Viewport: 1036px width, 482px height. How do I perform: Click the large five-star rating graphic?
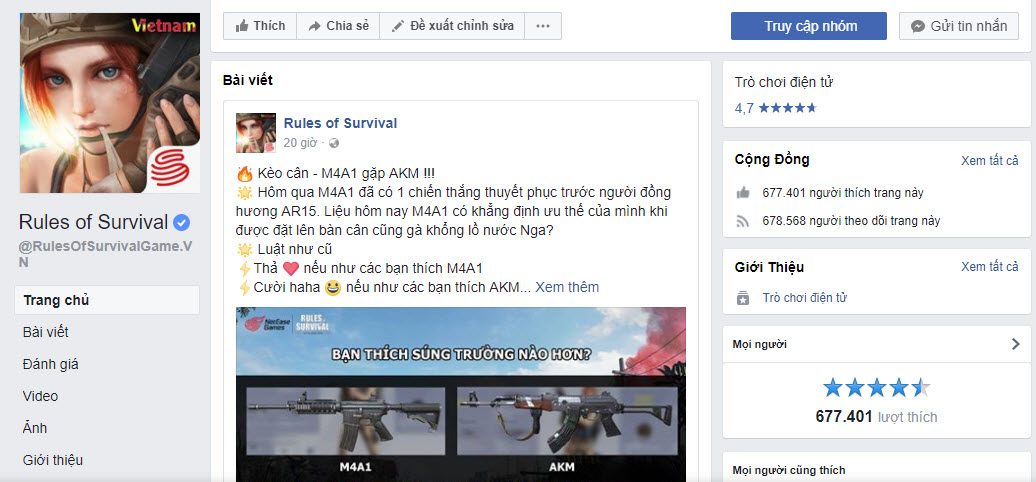point(876,388)
